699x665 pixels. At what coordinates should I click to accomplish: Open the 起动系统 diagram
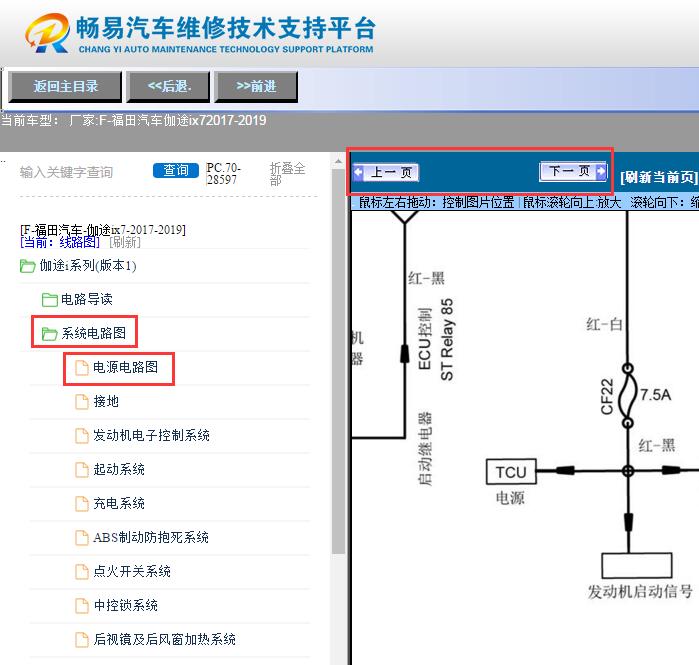tap(119, 469)
